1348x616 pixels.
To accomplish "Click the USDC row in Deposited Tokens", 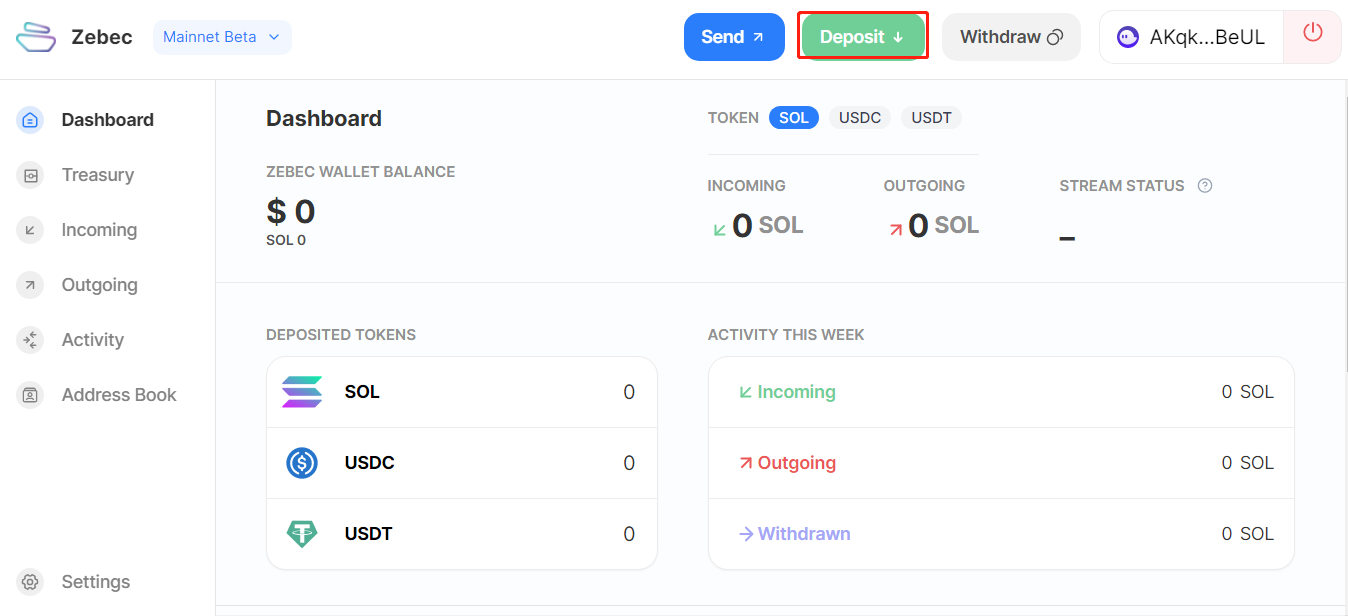I will (x=462, y=463).
